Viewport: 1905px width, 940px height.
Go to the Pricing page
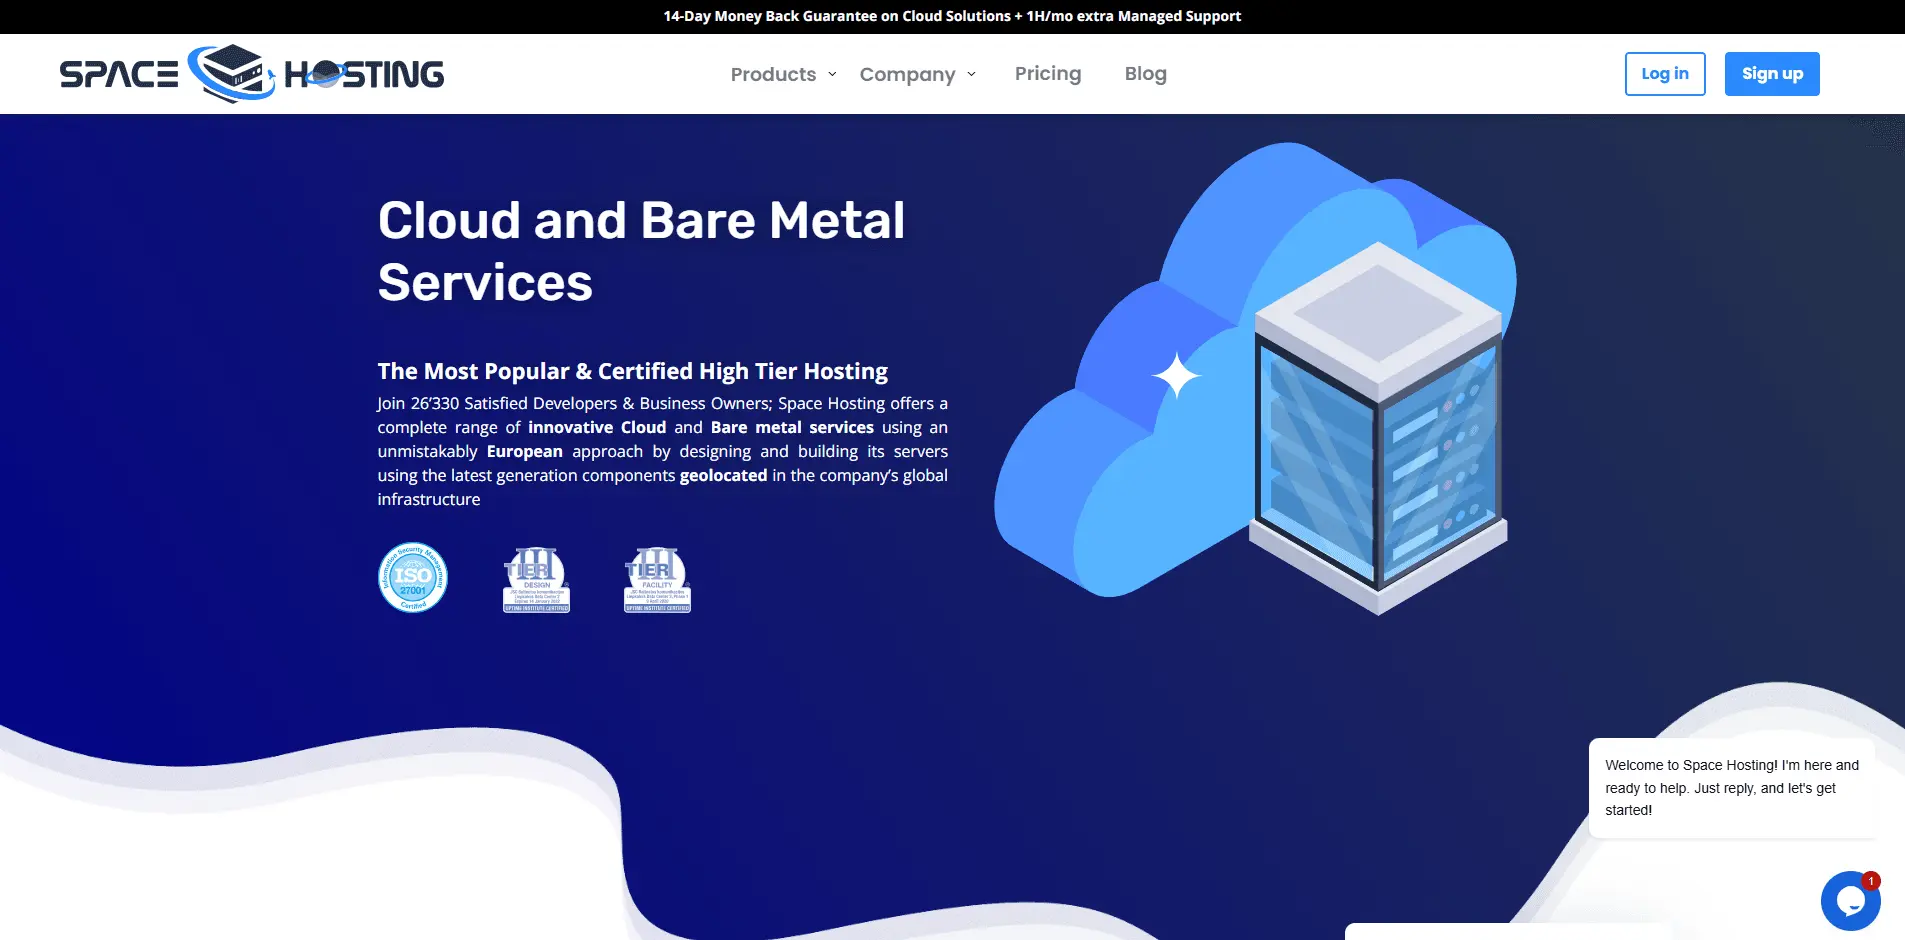[x=1048, y=73]
